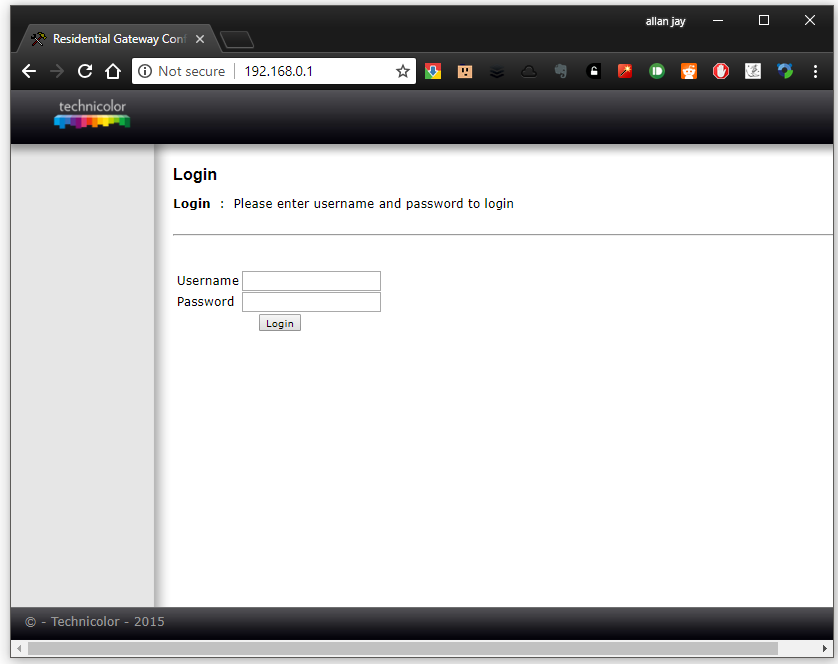Viewport: 838px width, 664px height.
Task: Open the Chrome download extension icon
Action: pos(433,71)
